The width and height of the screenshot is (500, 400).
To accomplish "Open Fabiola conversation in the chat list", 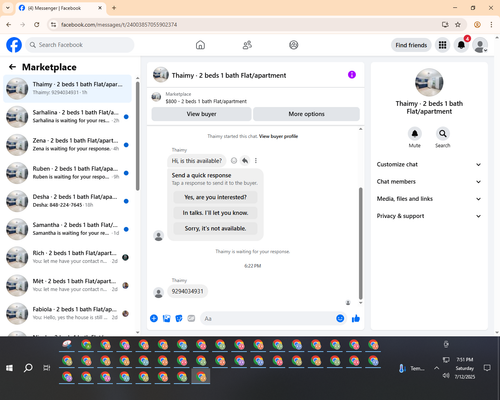I will [68, 314].
